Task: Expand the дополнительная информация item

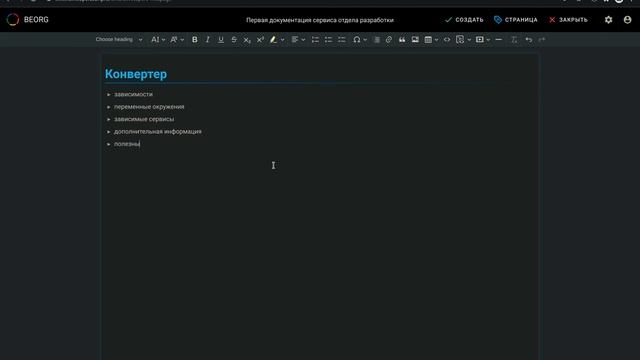Action: coord(109,132)
